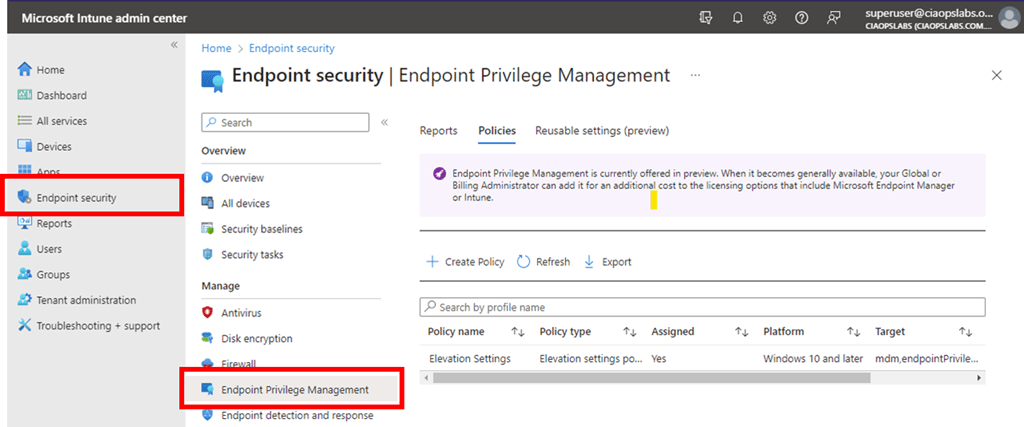The image size is (1024, 427).
Task: Open Antivirus from the Manage section
Action: [x=243, y=313]
